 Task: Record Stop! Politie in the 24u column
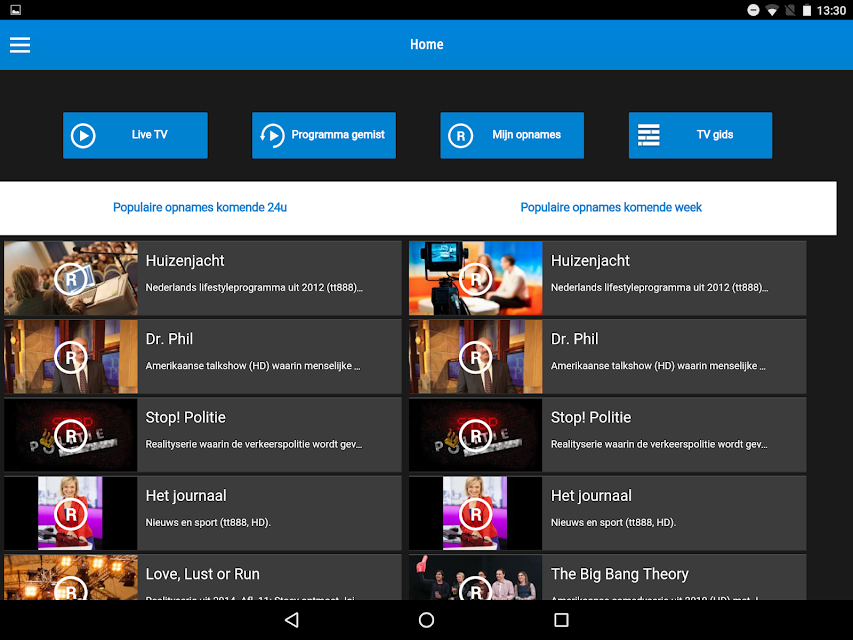[x=71, y=435]
